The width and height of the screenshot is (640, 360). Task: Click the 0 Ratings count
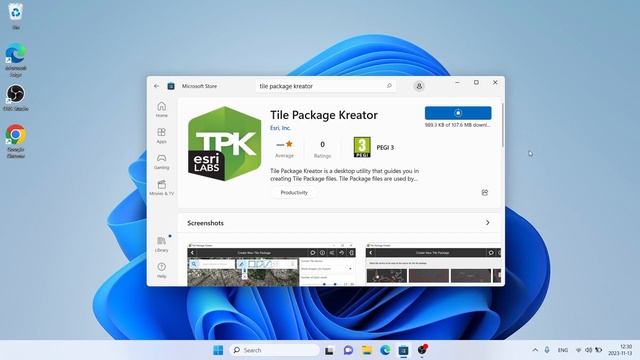(322, 149)
